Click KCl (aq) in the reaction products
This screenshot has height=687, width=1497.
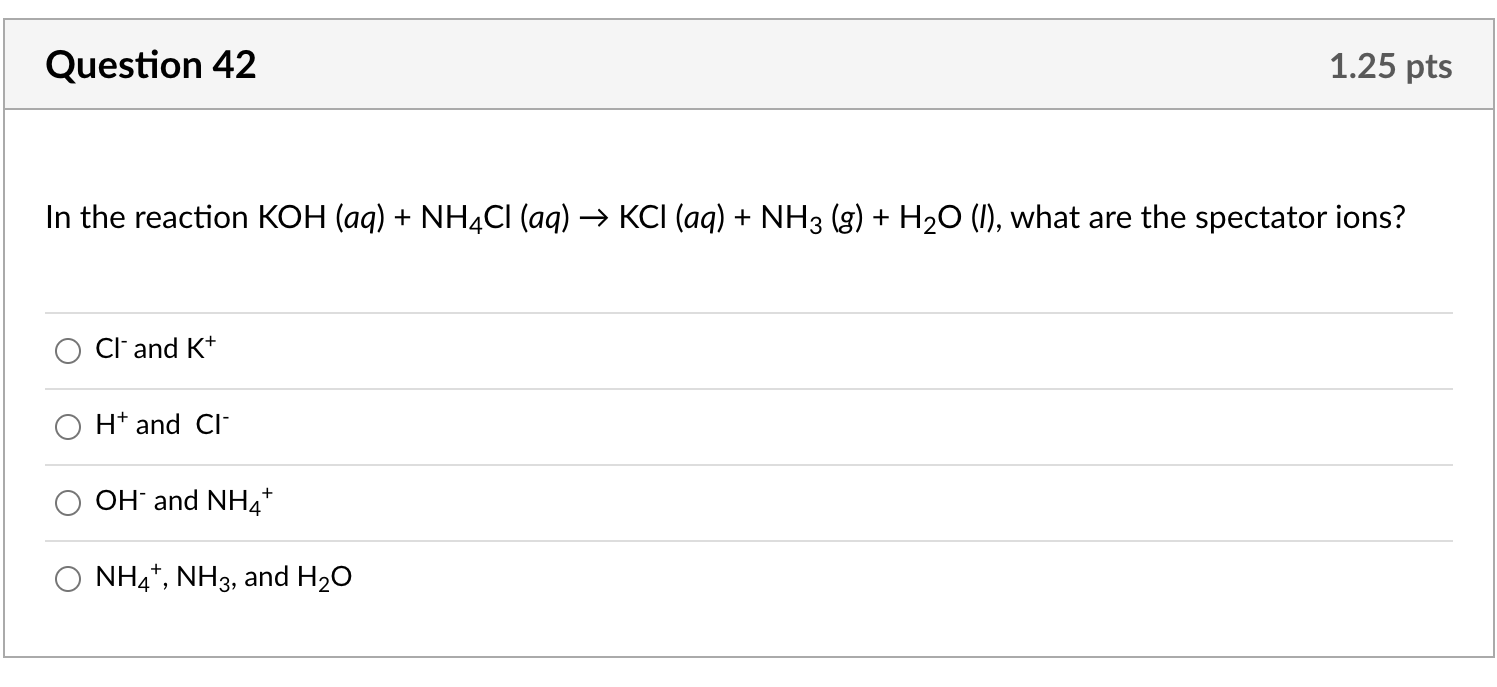point(672,218)
